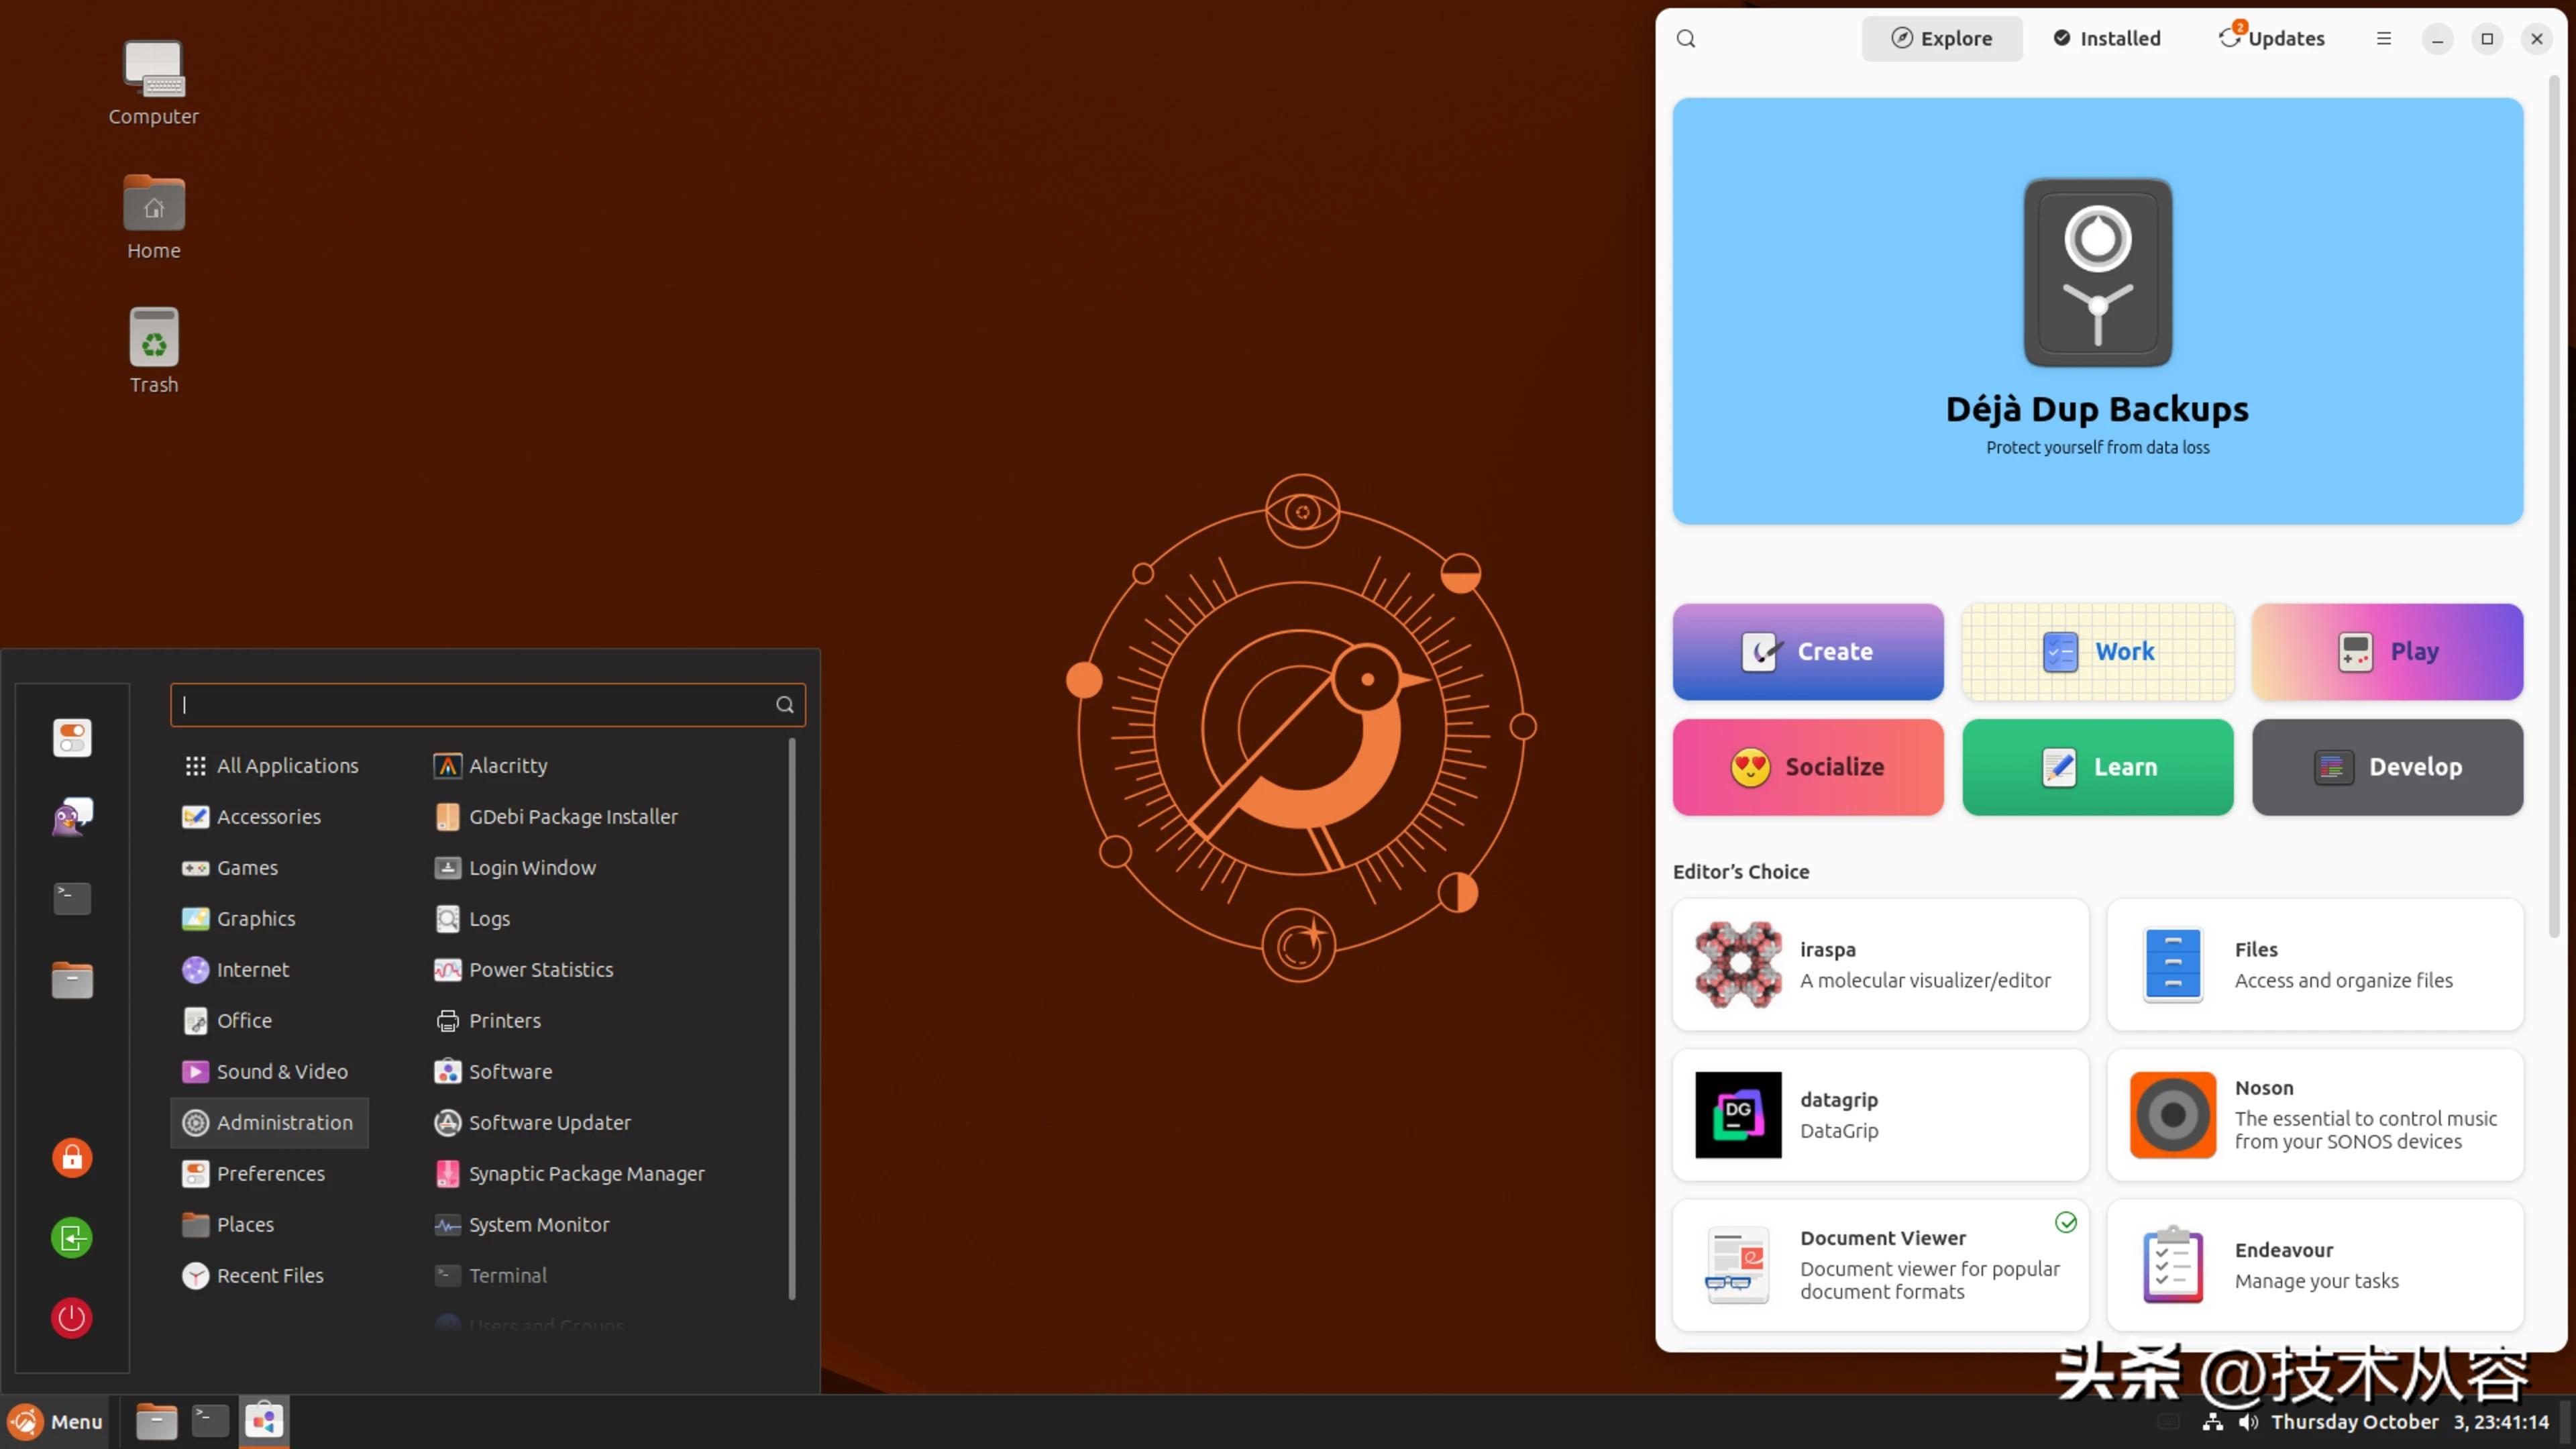
Task: Open the Work category
Action: 2097,652
